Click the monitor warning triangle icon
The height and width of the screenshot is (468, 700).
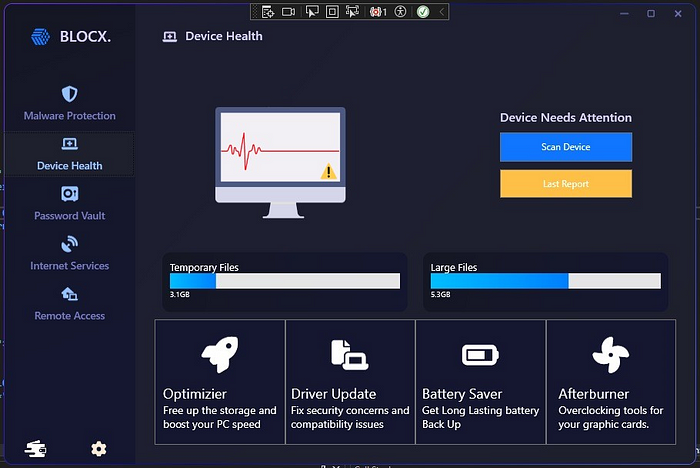click(329, 171)
